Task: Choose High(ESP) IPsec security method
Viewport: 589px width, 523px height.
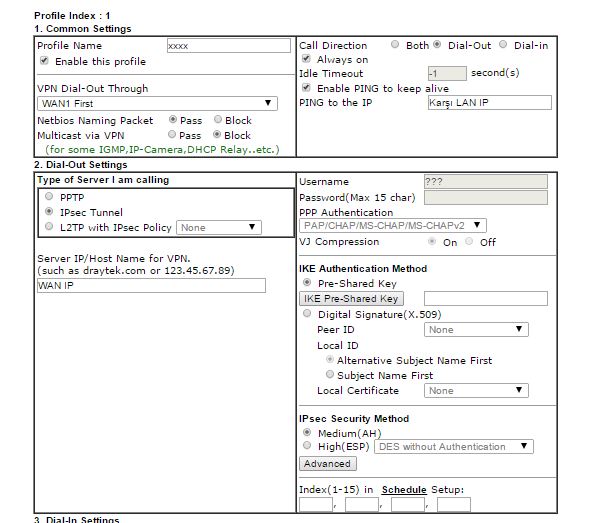Action: [307, 445]
